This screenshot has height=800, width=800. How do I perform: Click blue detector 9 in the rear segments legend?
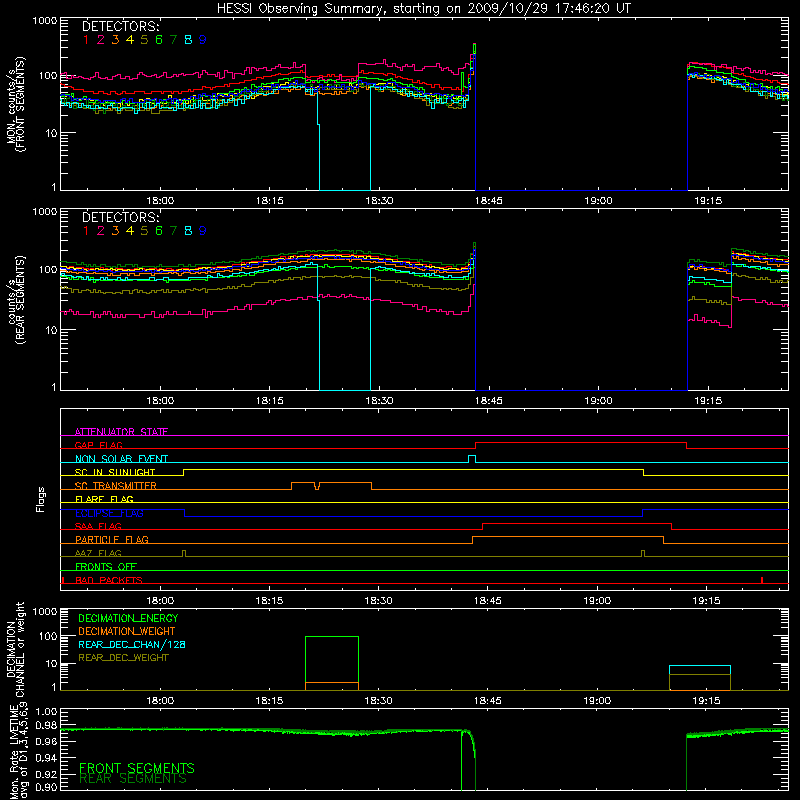[x=203, y=231]
